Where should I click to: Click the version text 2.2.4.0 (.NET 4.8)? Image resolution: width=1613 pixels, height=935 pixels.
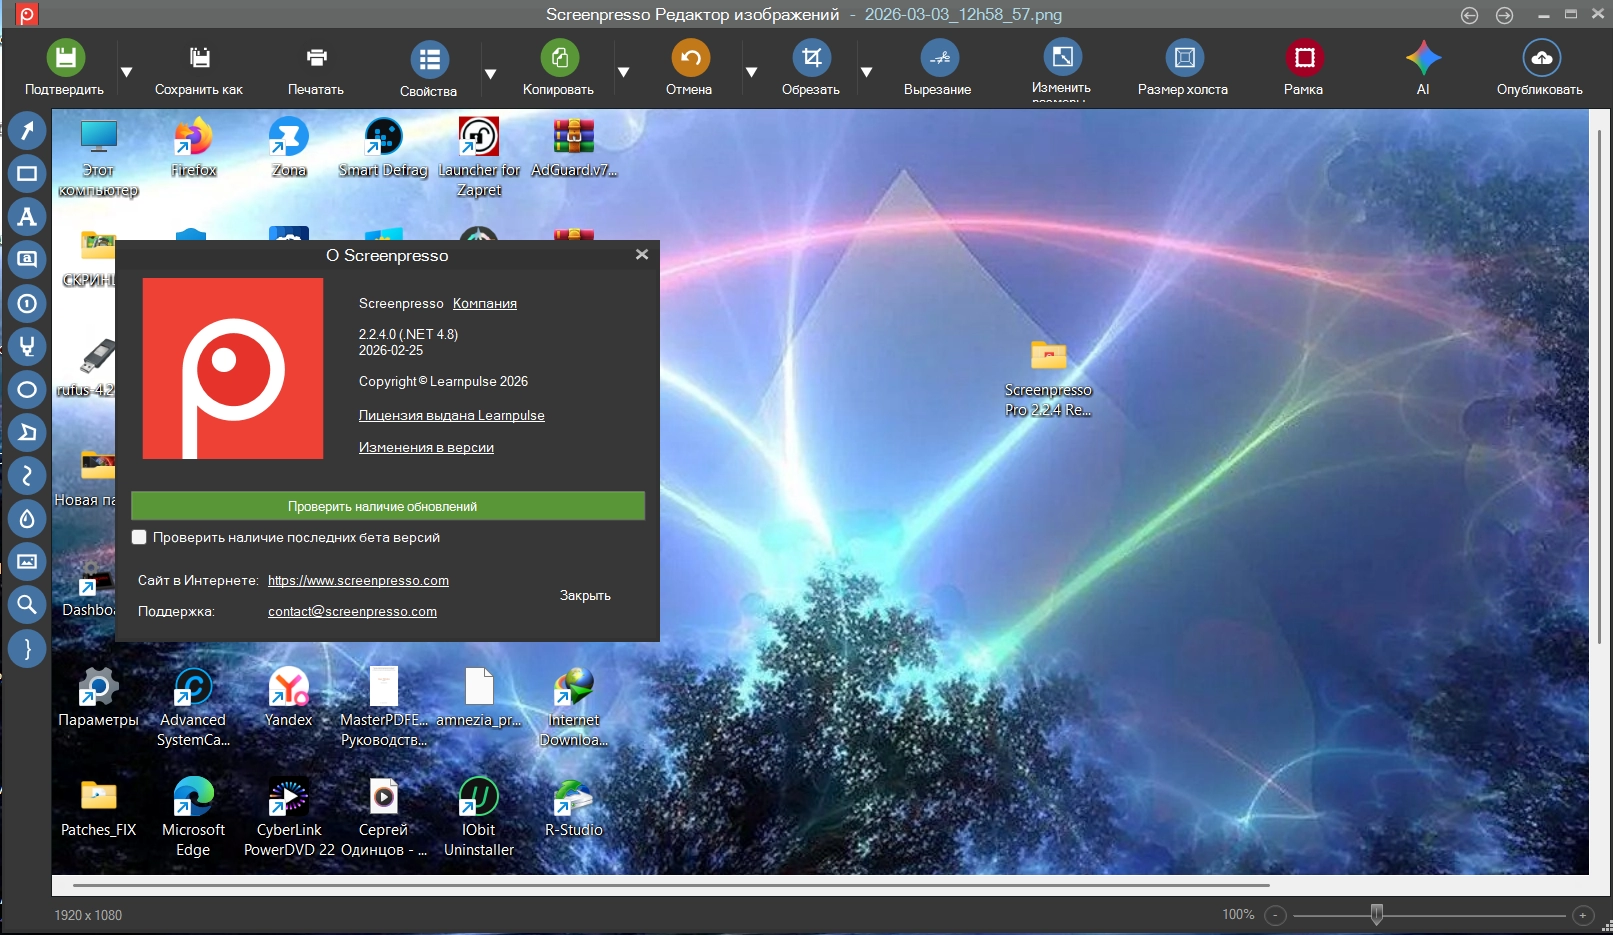408,334
